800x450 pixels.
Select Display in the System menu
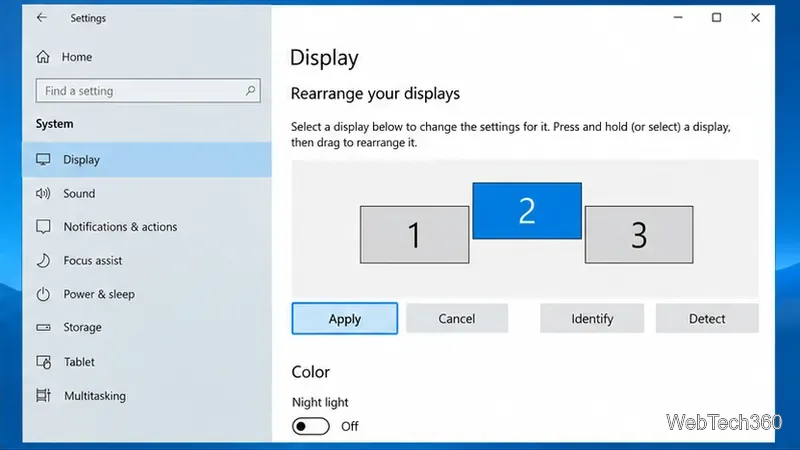click(x=147, y=160)
